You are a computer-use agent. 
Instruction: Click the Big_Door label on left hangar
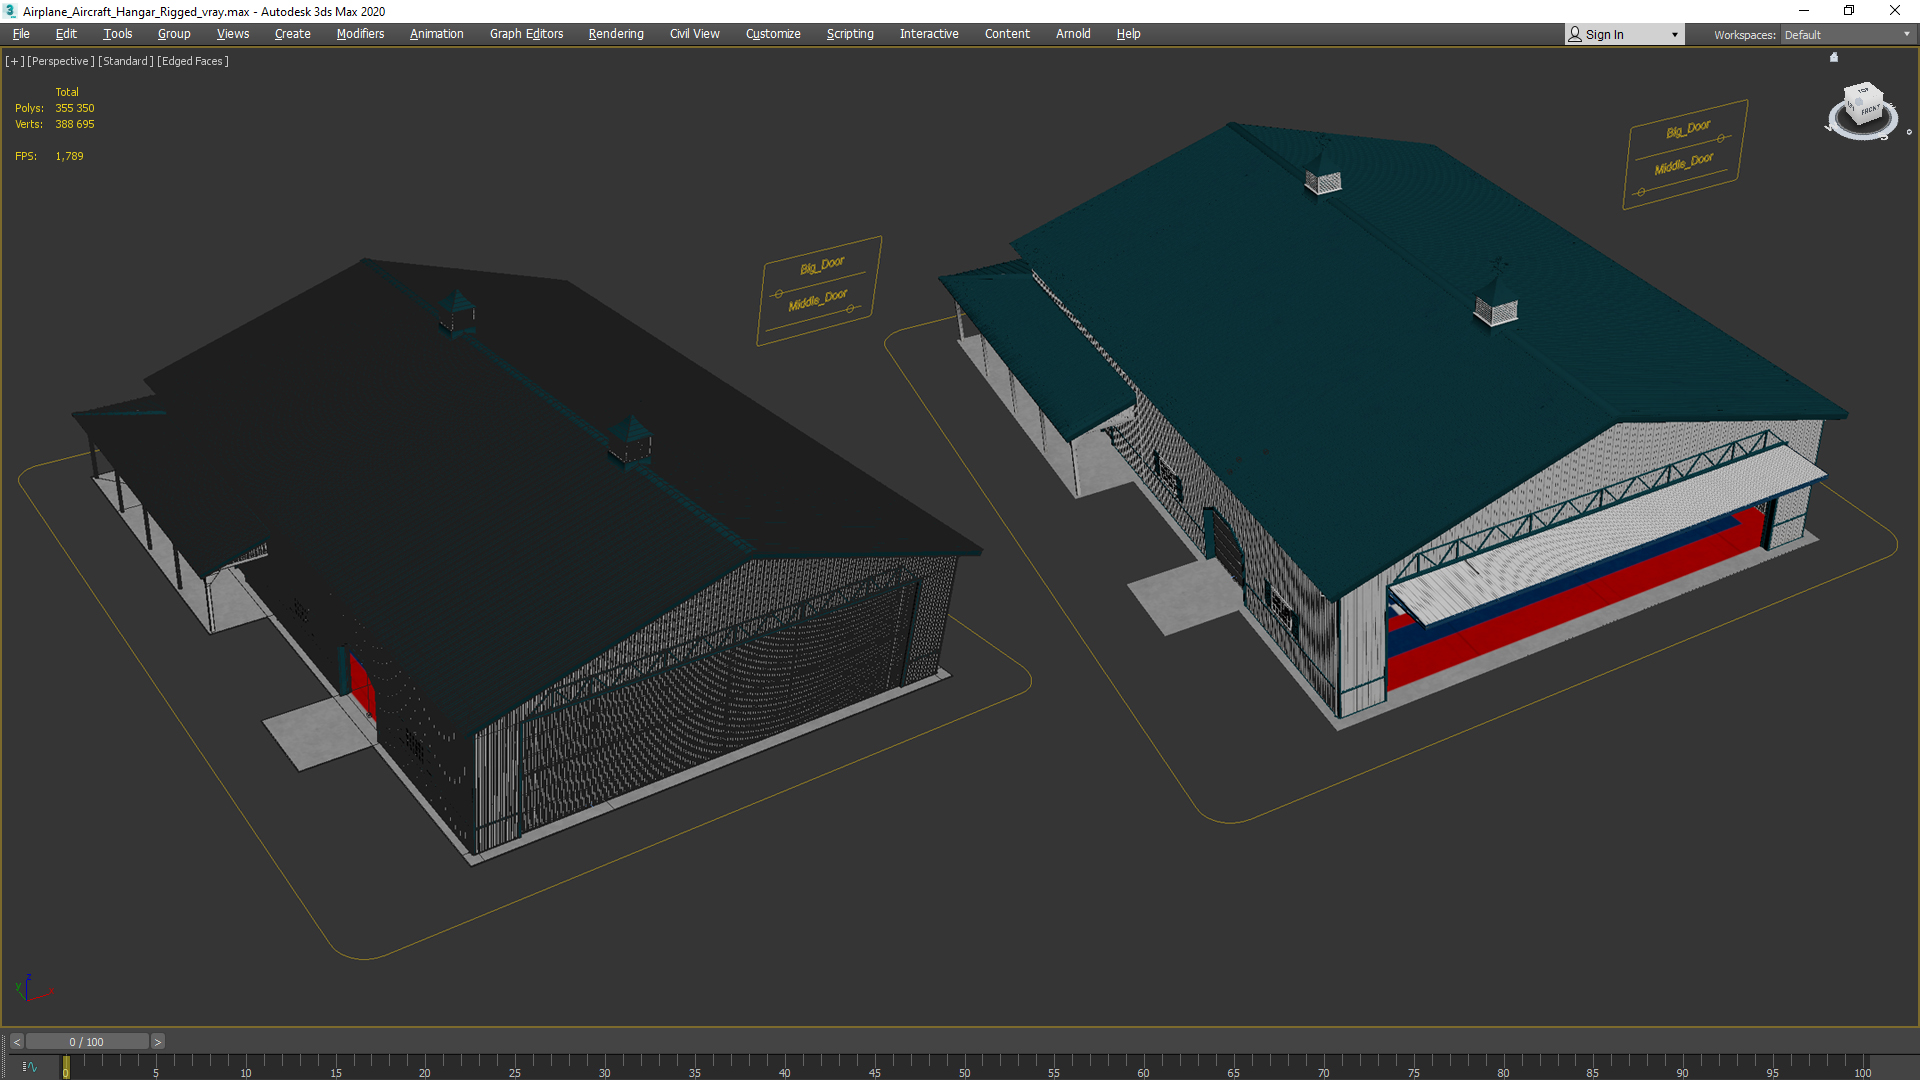pos(819,264)
